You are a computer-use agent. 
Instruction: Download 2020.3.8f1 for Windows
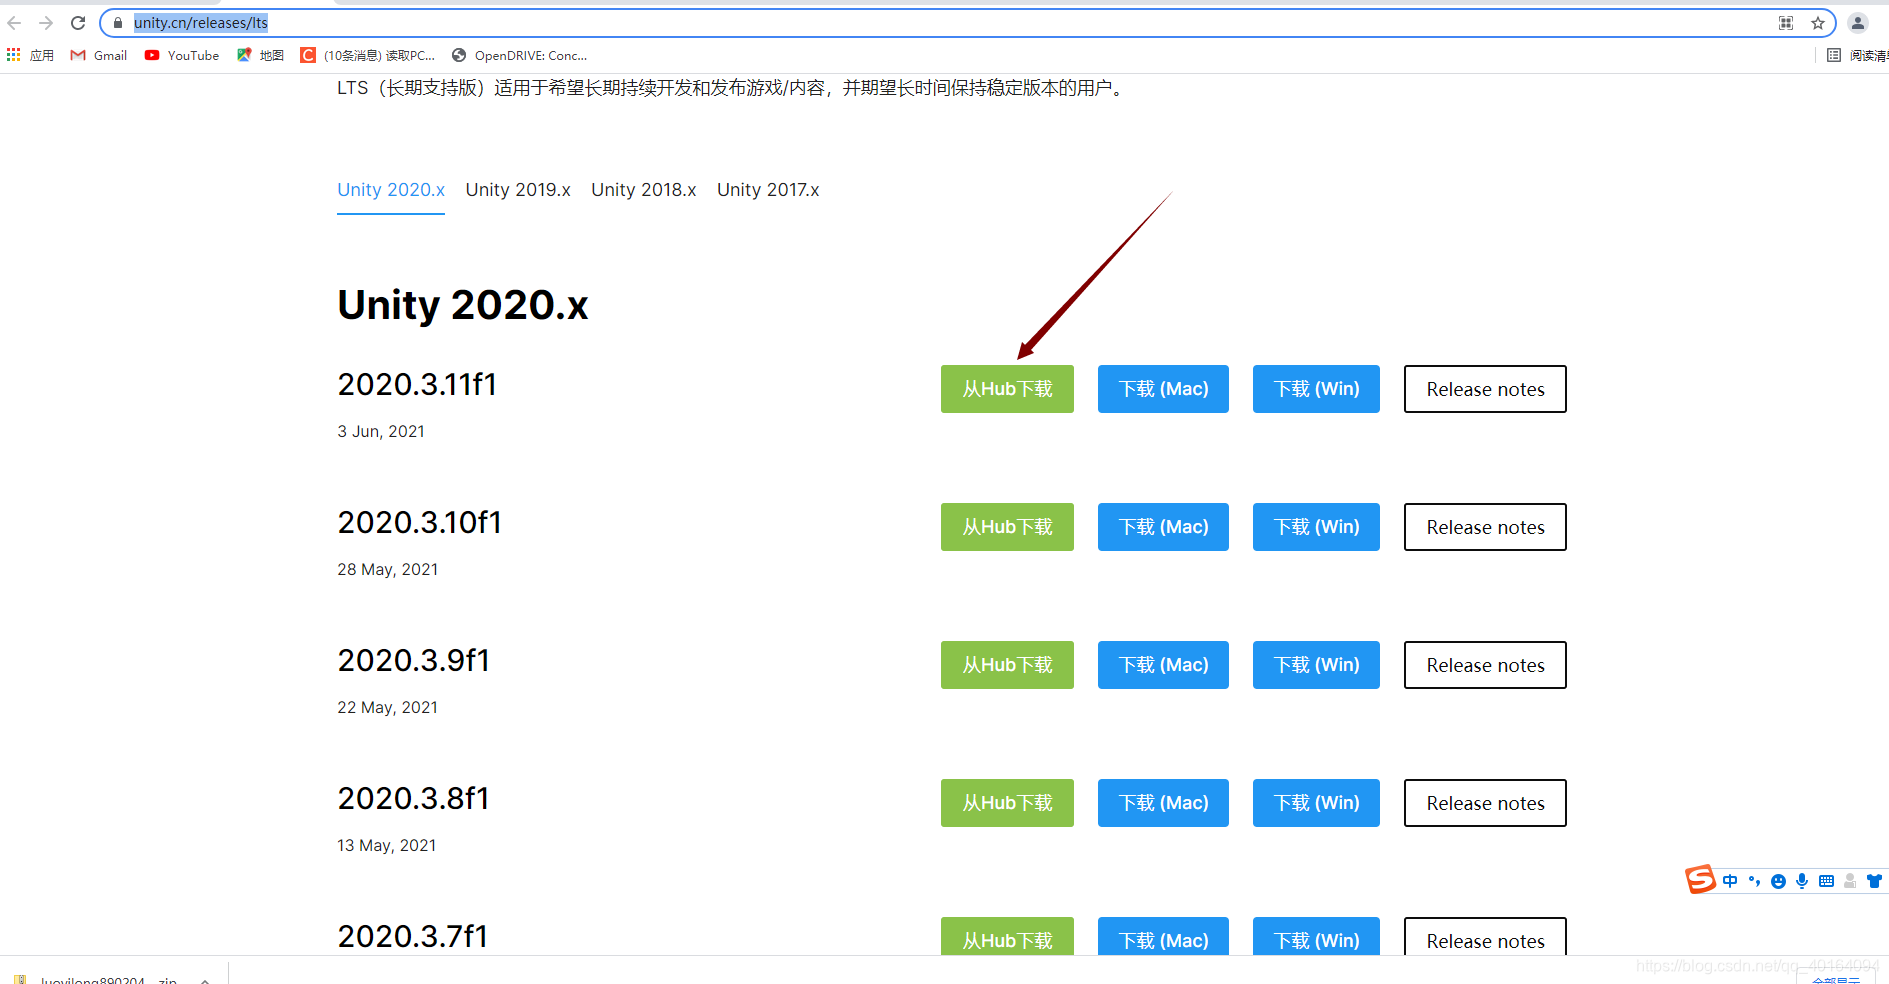(1316, 803)
